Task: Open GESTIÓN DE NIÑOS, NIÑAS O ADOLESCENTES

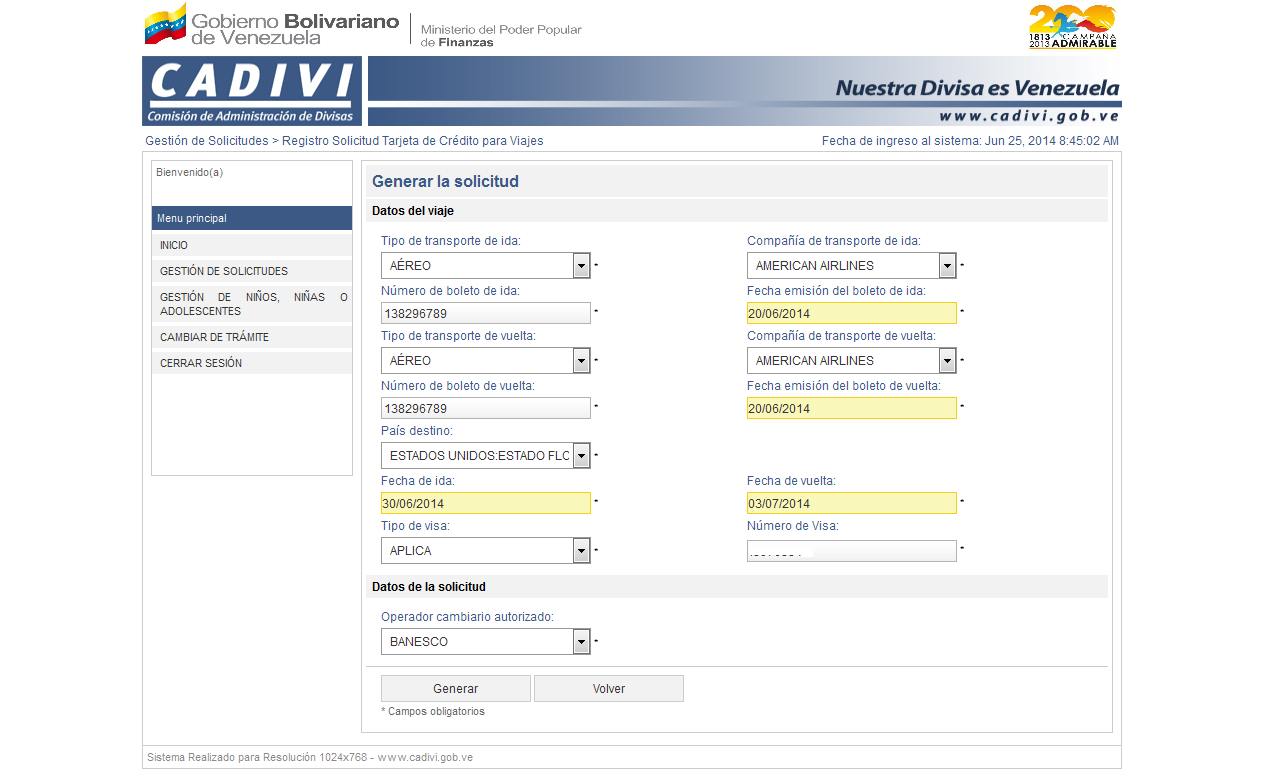Action: (252, 304)
